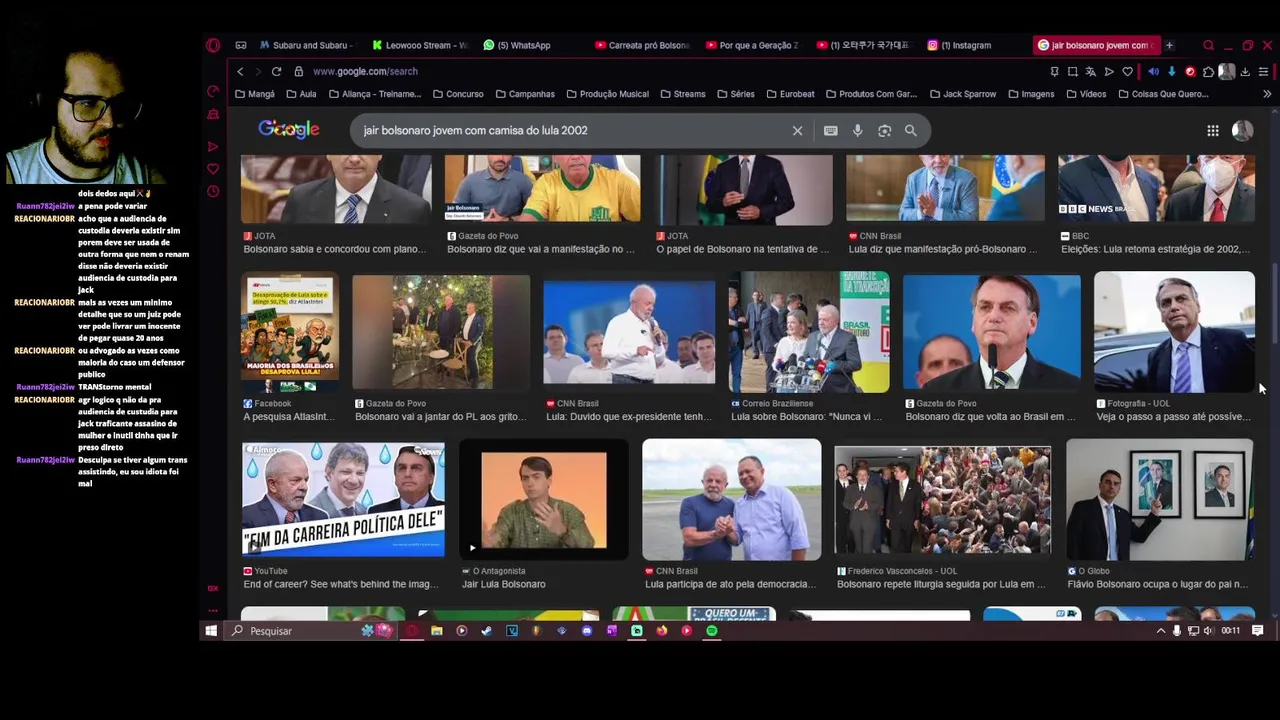Open the Windows notification center icon
This screenshot has width=1280, height=720.
point(1258,631)
